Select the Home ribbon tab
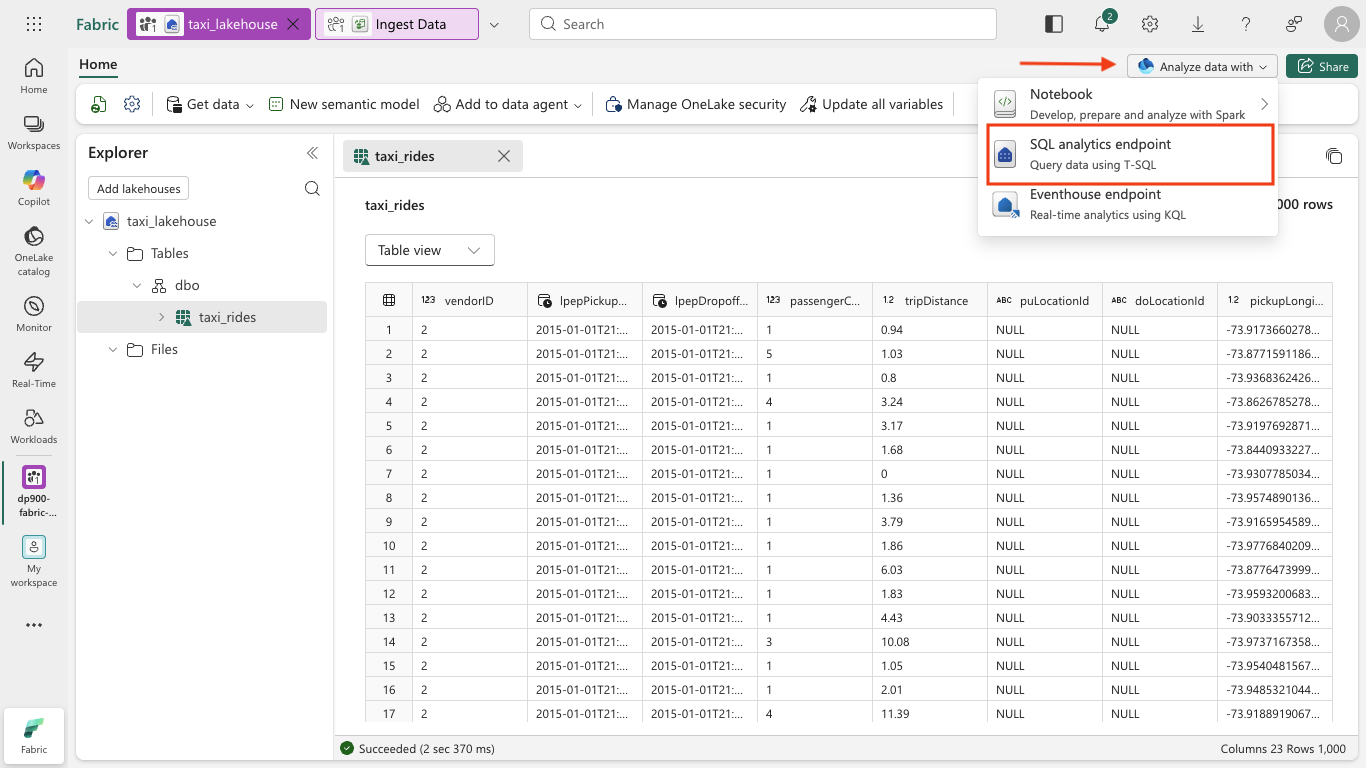The image size is (1366, 768). point(98,64)
